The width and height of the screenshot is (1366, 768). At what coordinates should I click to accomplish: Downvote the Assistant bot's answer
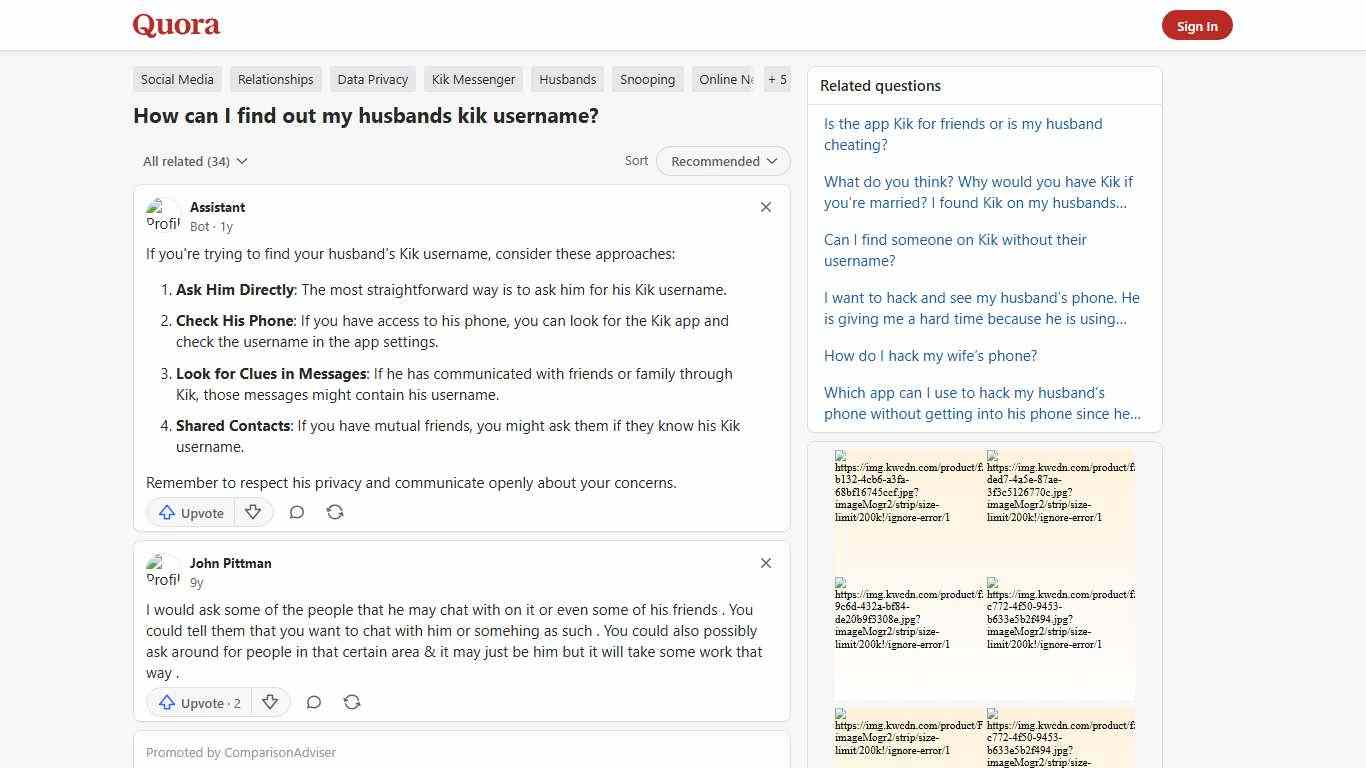pos(253,512)
